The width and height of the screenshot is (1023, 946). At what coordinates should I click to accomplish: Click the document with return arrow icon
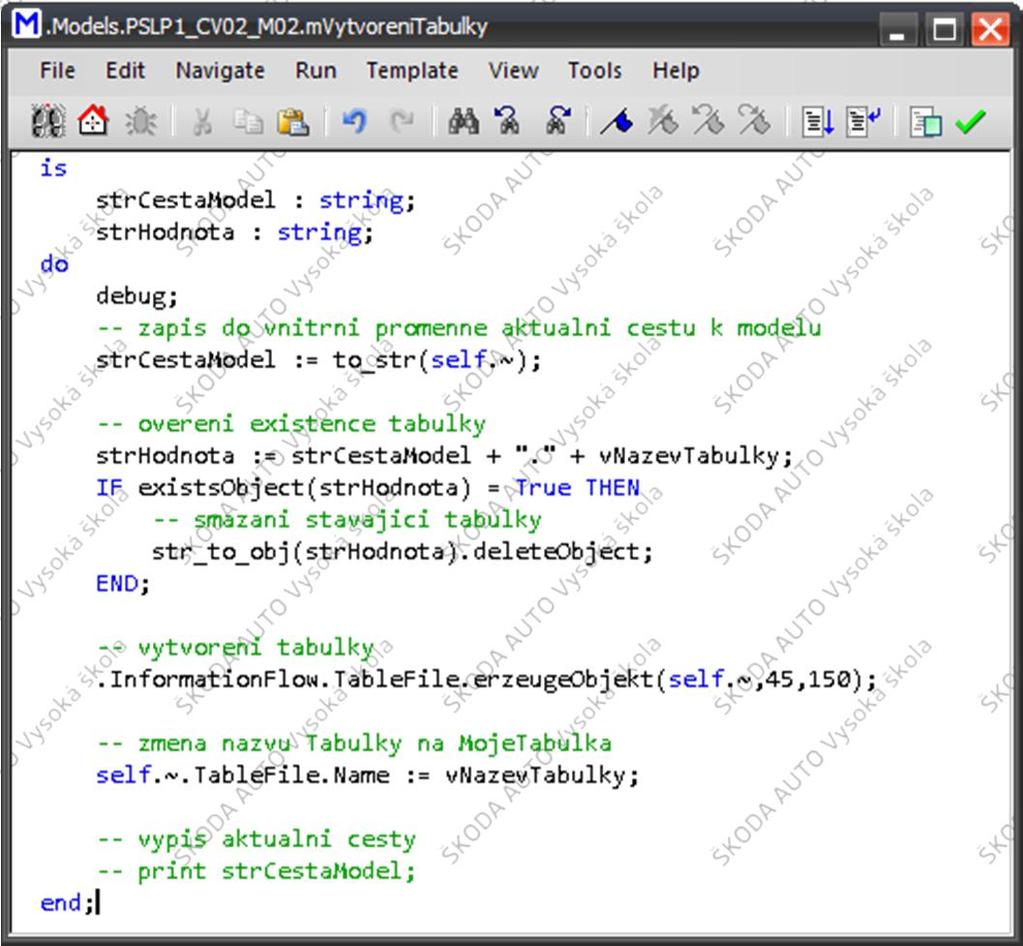pos(864,121)
